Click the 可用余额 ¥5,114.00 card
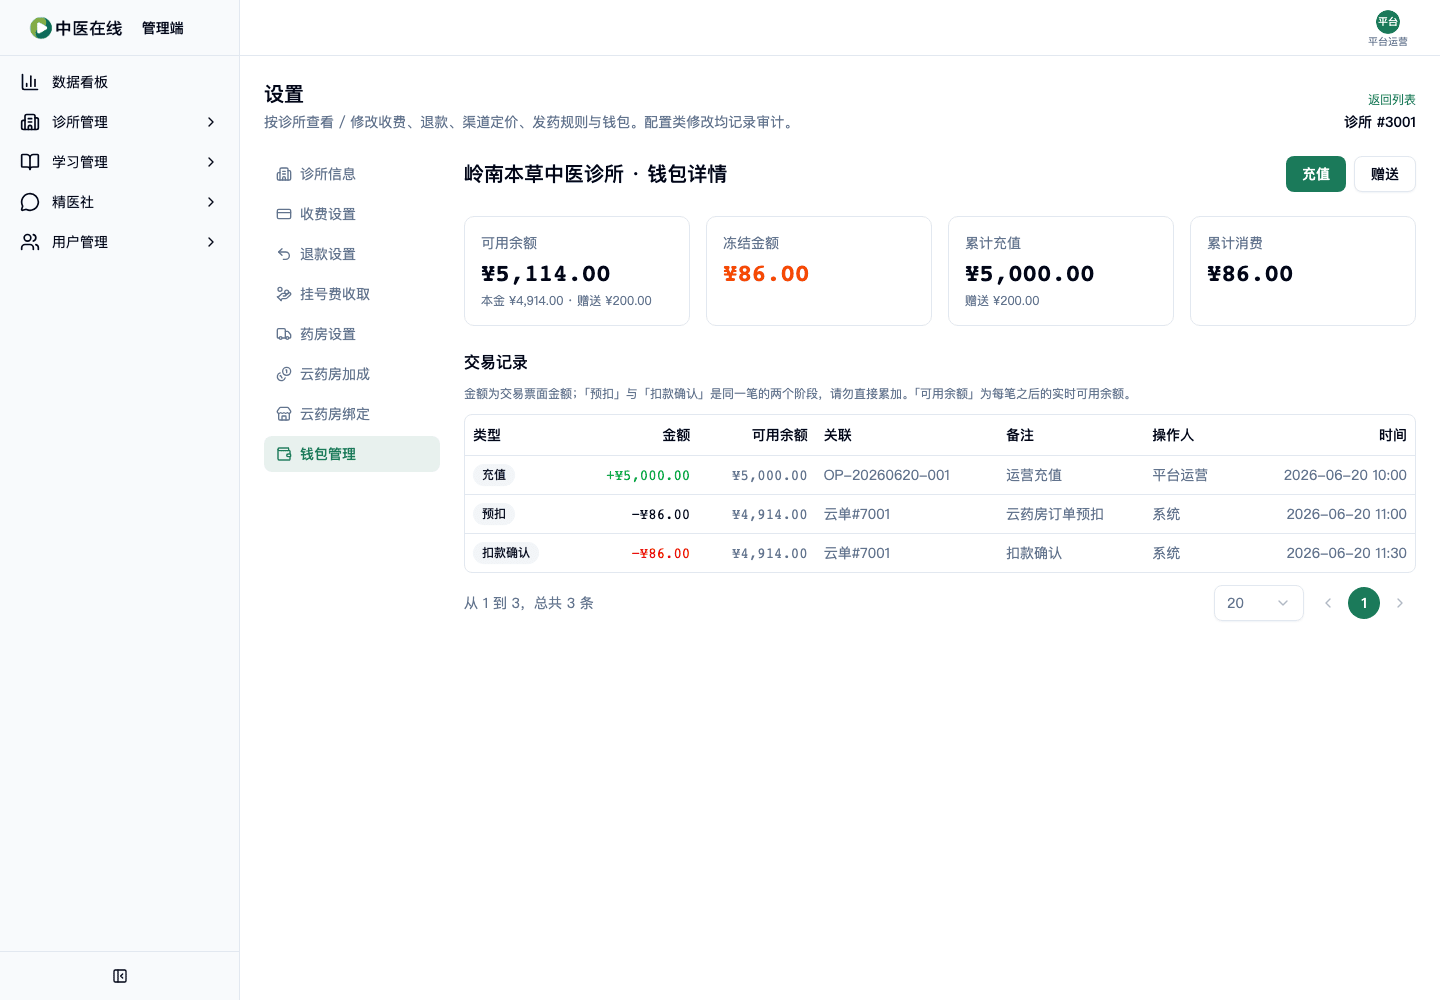The image size is (1440, 1000). pyautogui.click(x=577, y=271)
